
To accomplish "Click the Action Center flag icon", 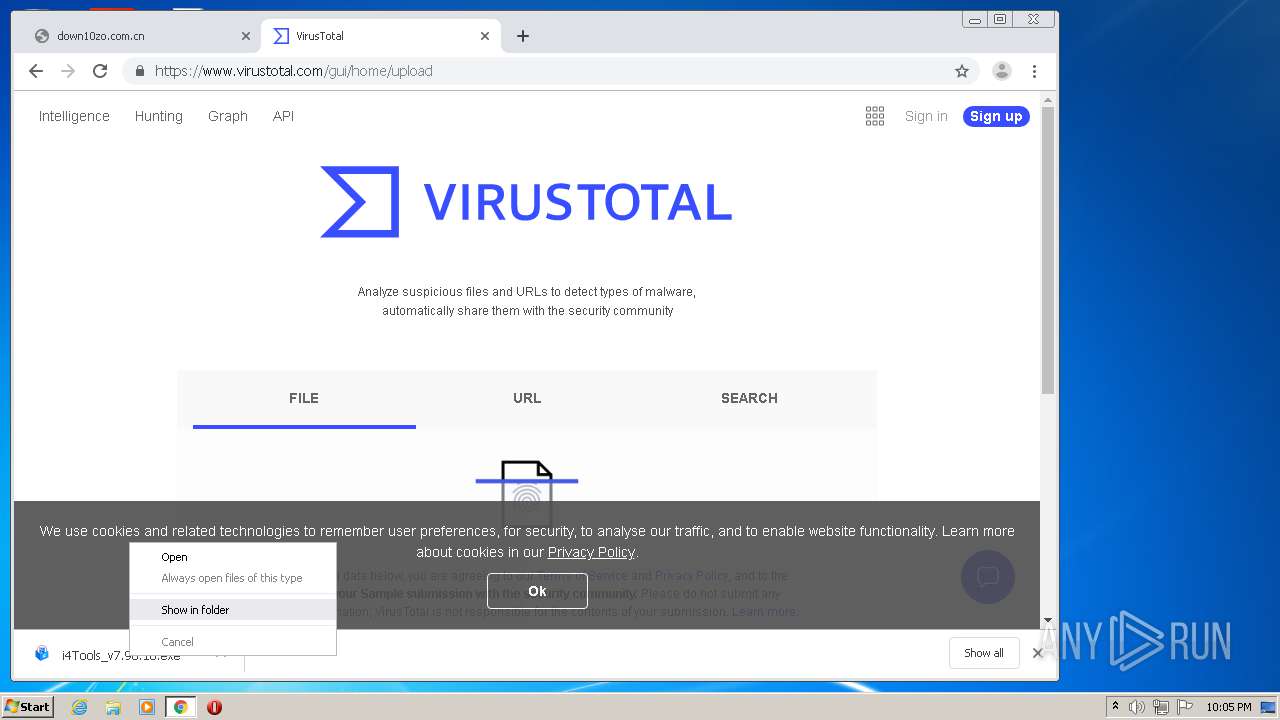I will (x=1185, y=707).
